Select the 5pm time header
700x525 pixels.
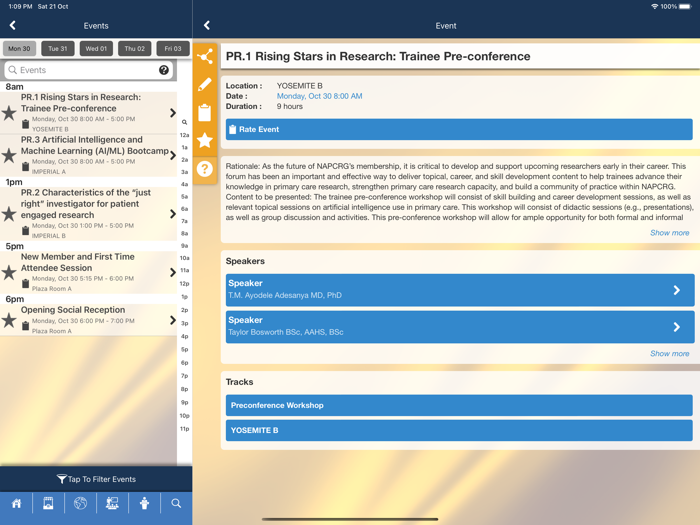(14, 246)
